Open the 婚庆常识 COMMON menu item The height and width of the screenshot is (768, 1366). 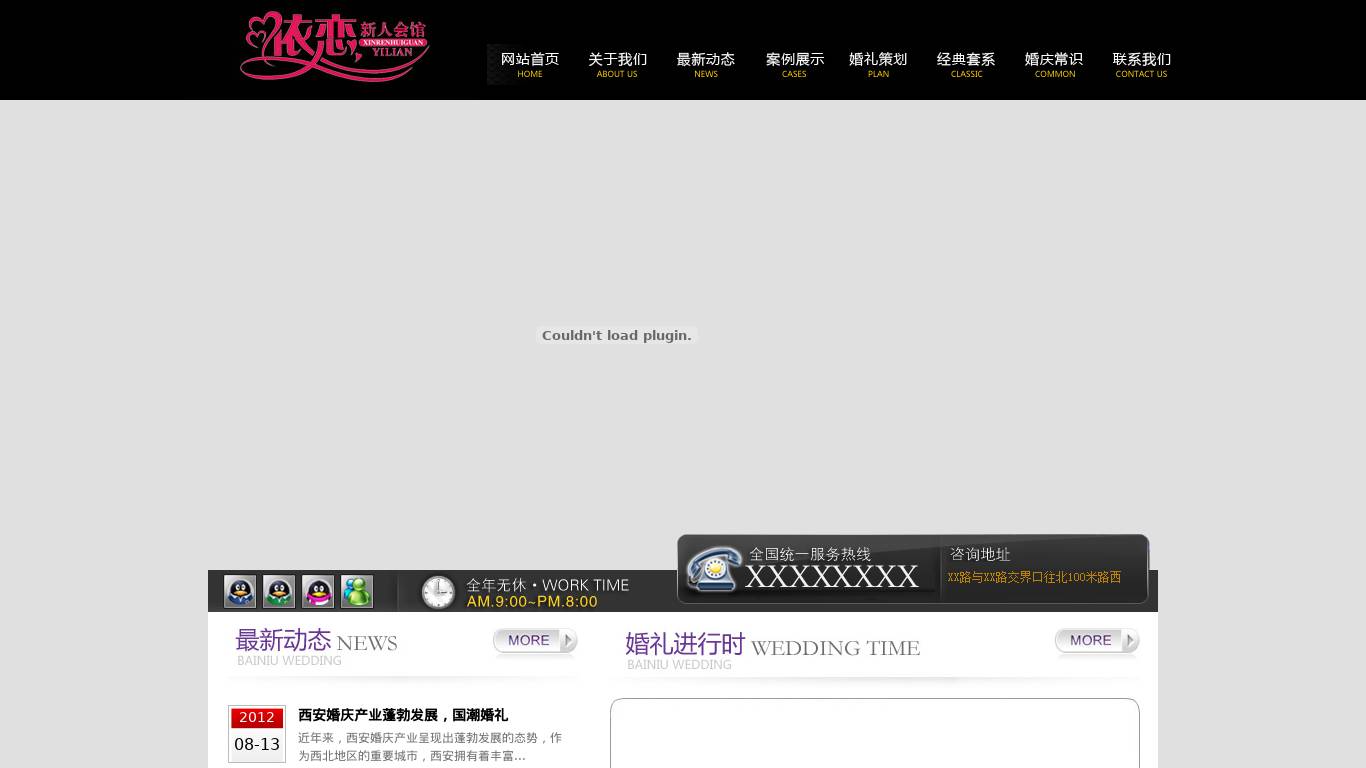pos(1054,63)
